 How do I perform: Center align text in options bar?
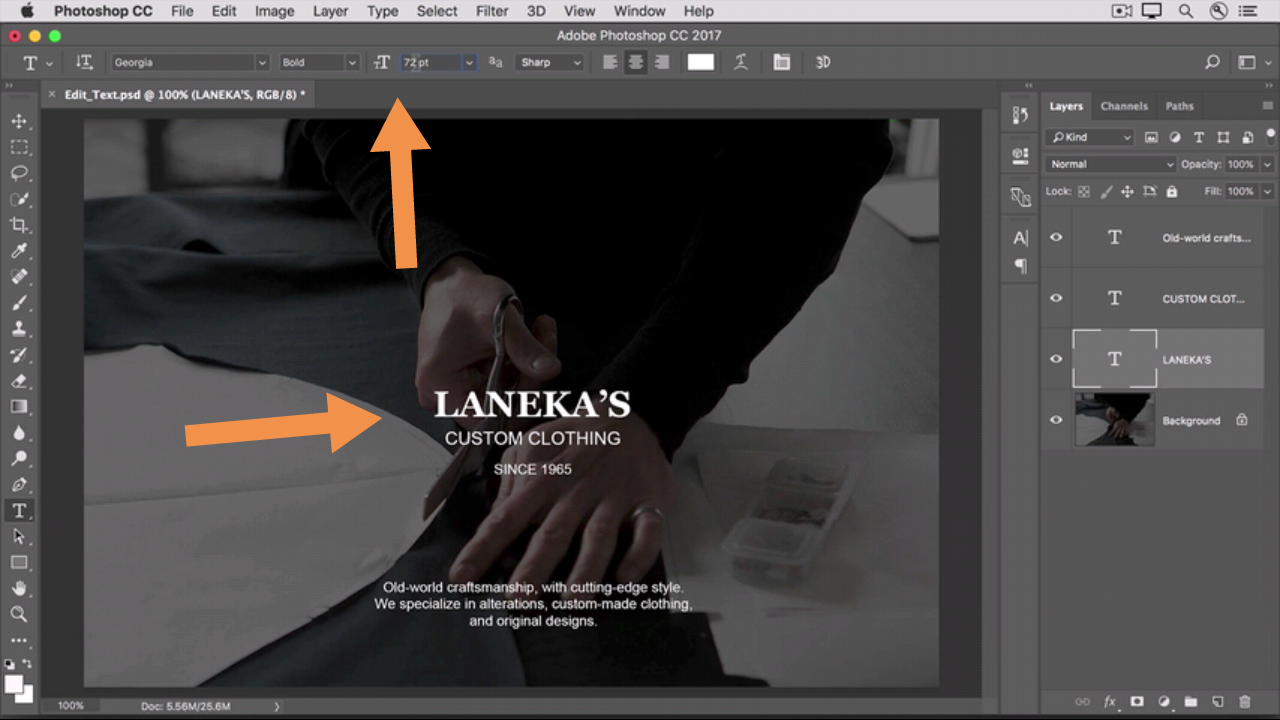(x=635, y=62)
